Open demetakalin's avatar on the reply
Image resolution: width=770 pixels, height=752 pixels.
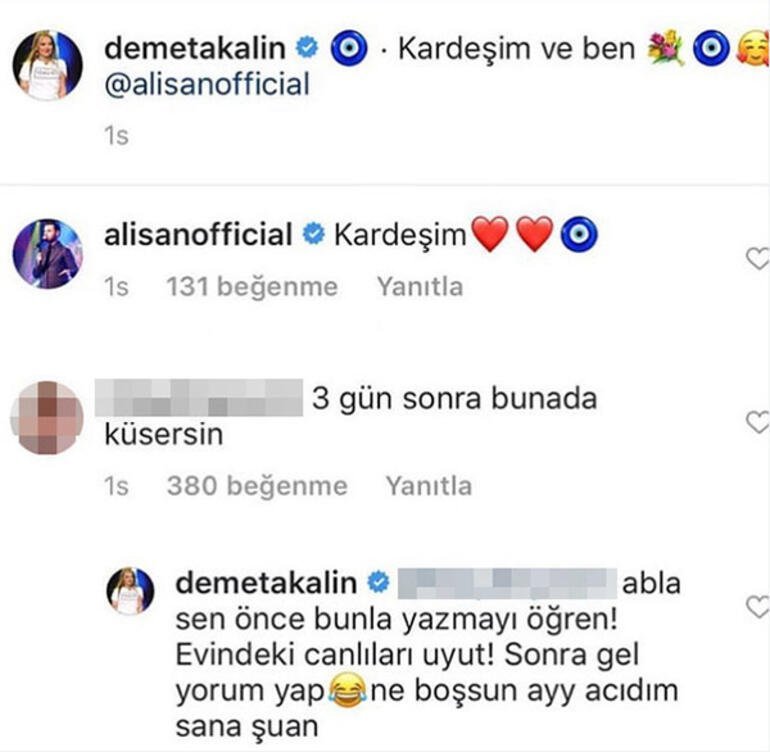pos(130,591)
